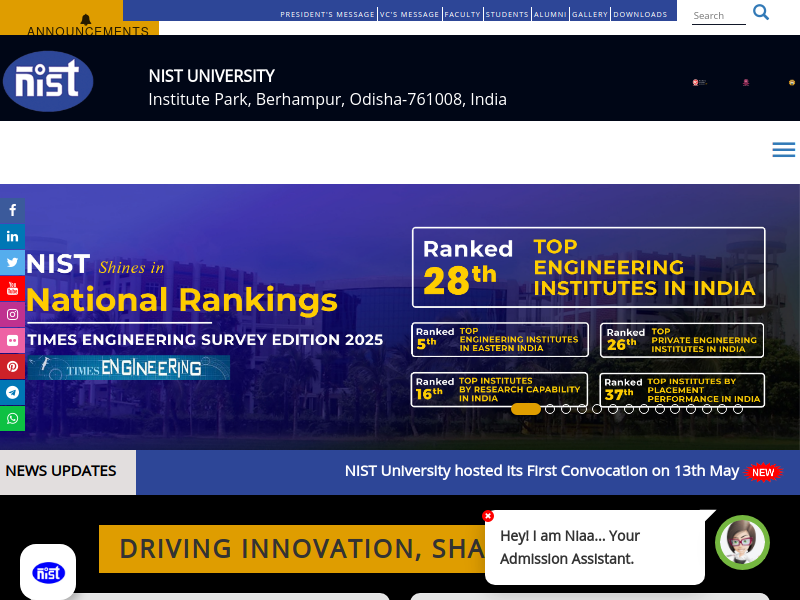Click the pink badge in the header
Screen dimensions: 800x600
click(746, 82)
